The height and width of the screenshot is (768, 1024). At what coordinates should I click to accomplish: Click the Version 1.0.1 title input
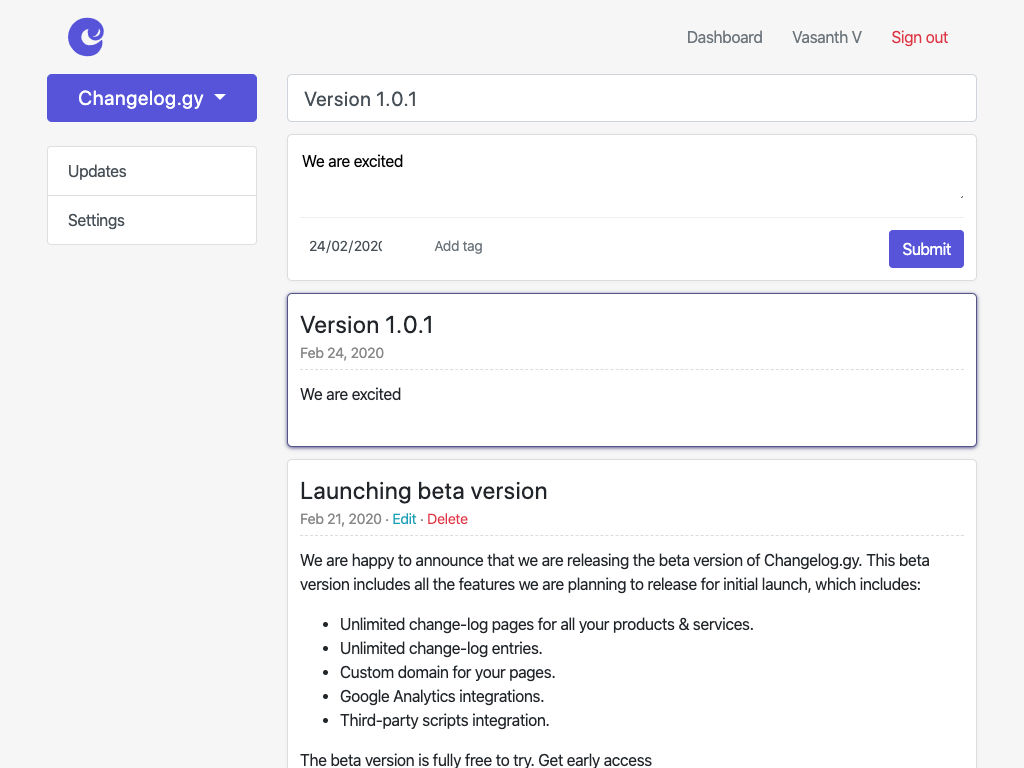pyautogui.click(x=631, y=98)
